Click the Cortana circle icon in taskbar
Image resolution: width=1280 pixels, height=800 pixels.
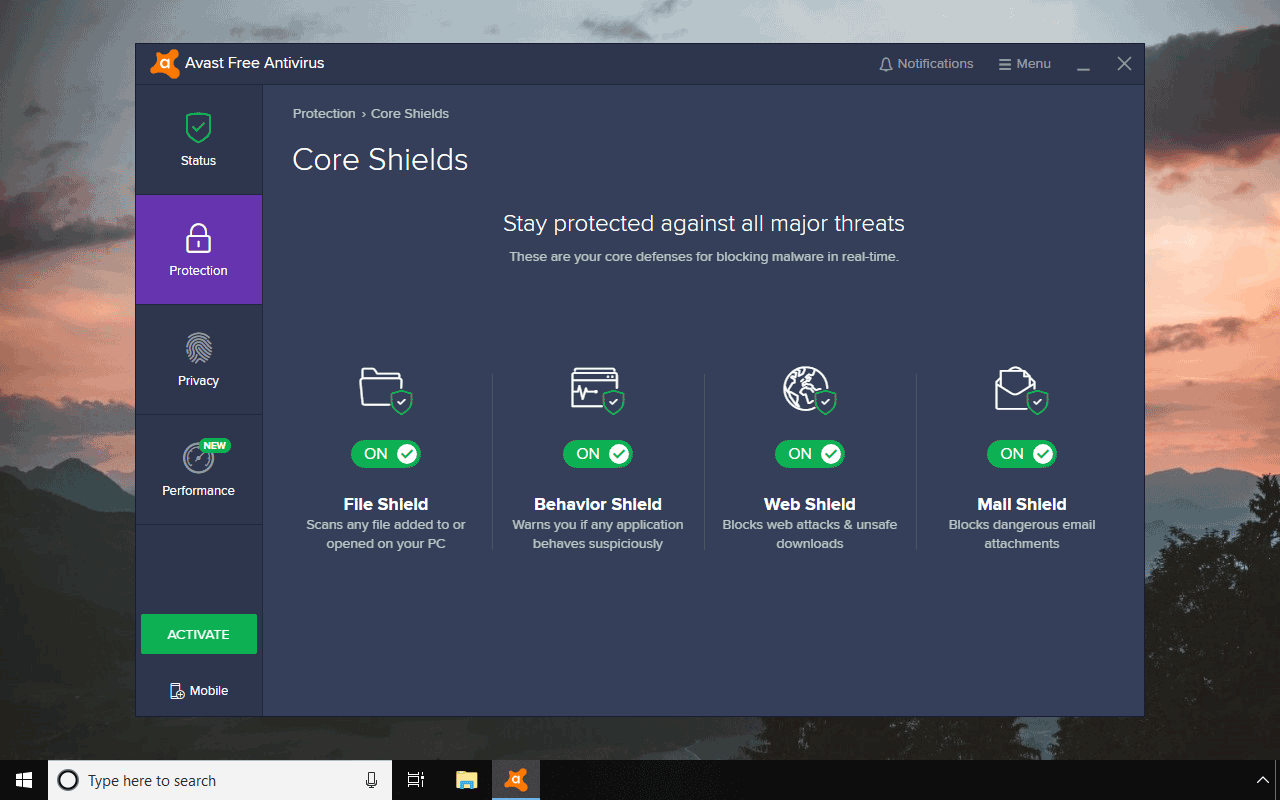click(68, 780)
